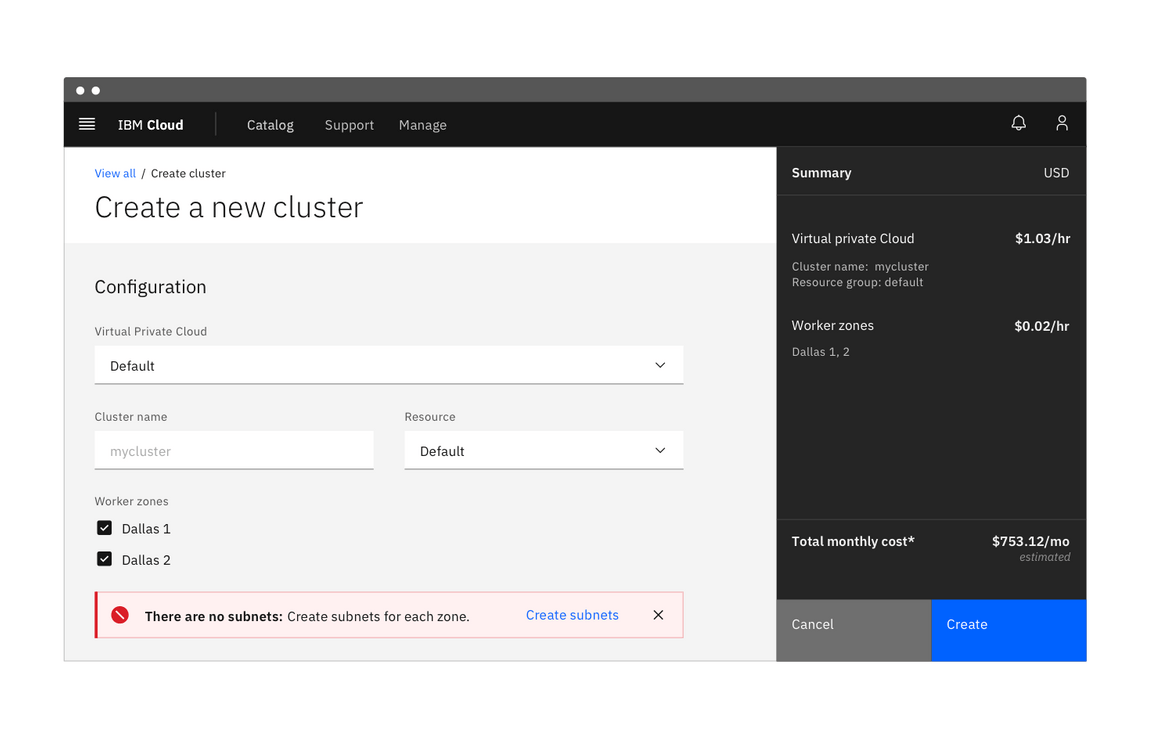Follow the Create subnets link
The height and width of the screenshot is (743, 1152).
(572, 615)
